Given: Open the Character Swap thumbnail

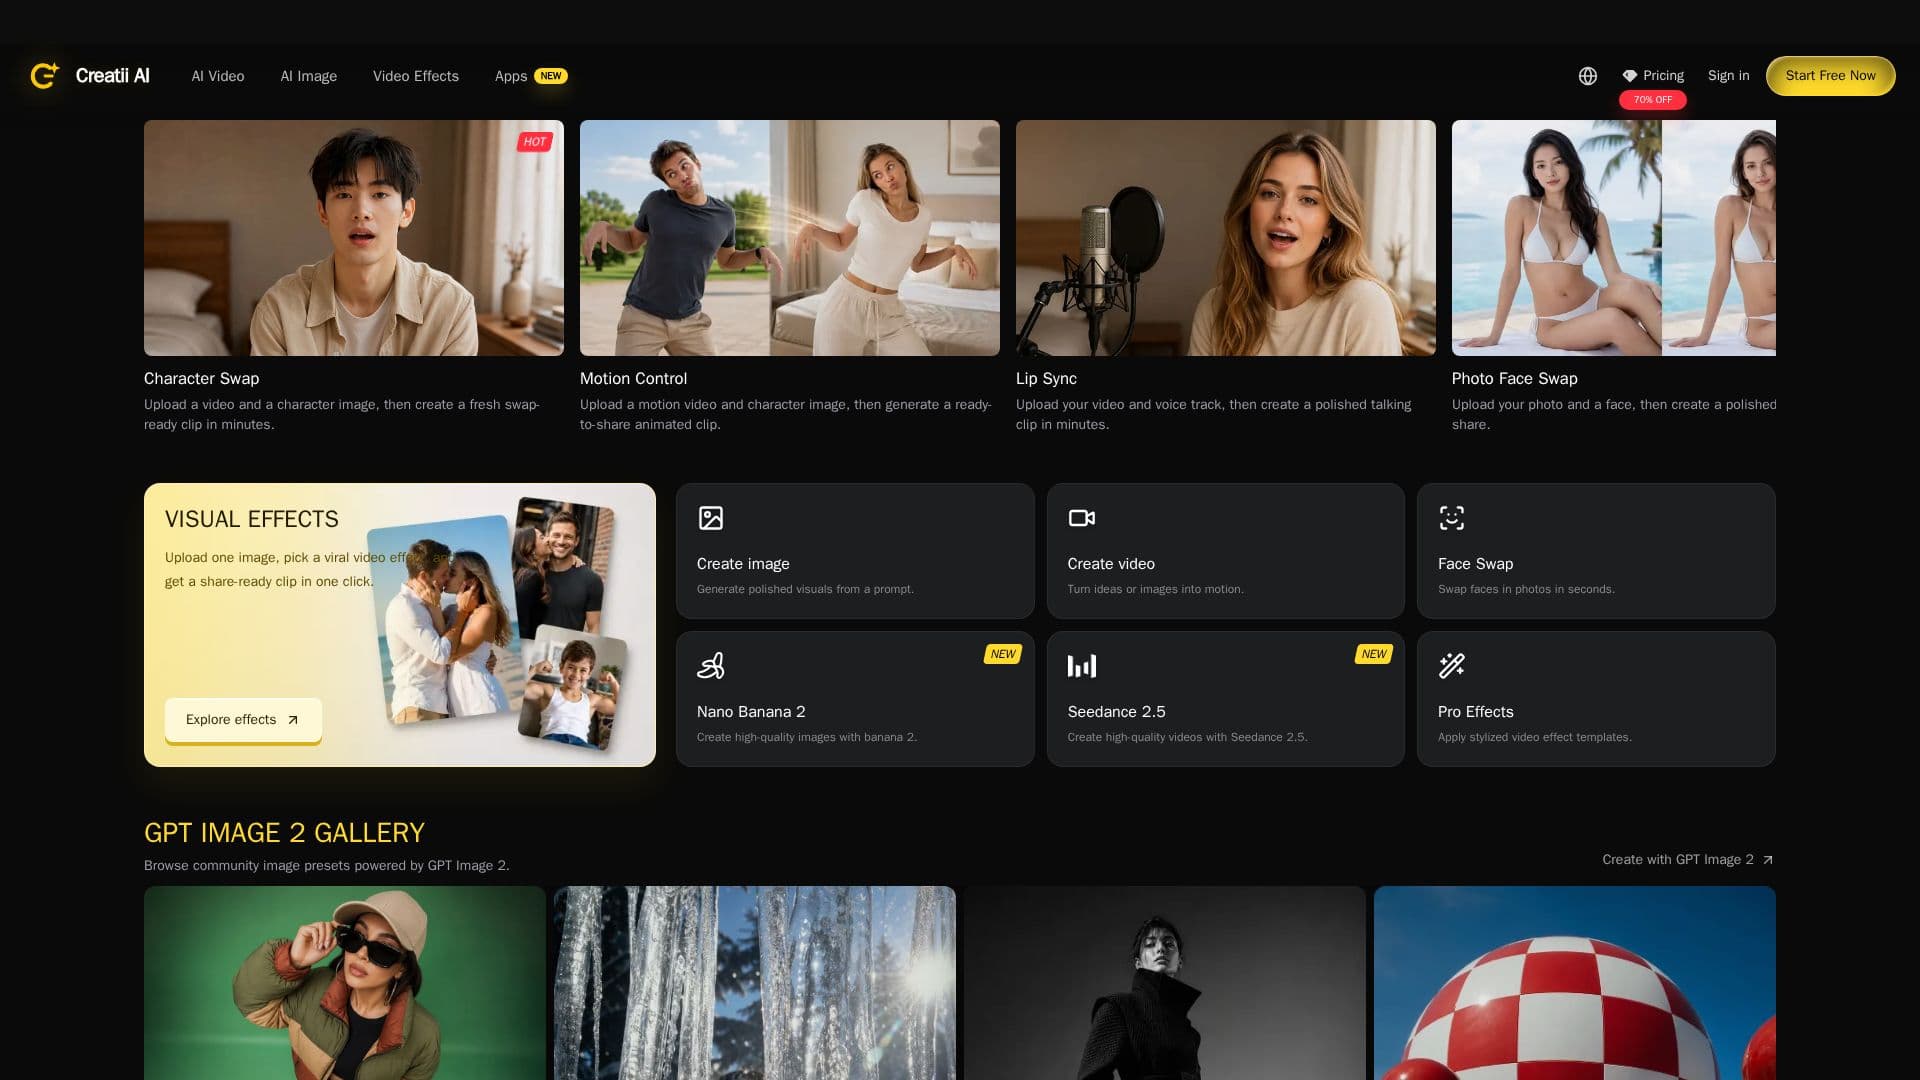Looking at the screenshot, I should click(354, 238).
